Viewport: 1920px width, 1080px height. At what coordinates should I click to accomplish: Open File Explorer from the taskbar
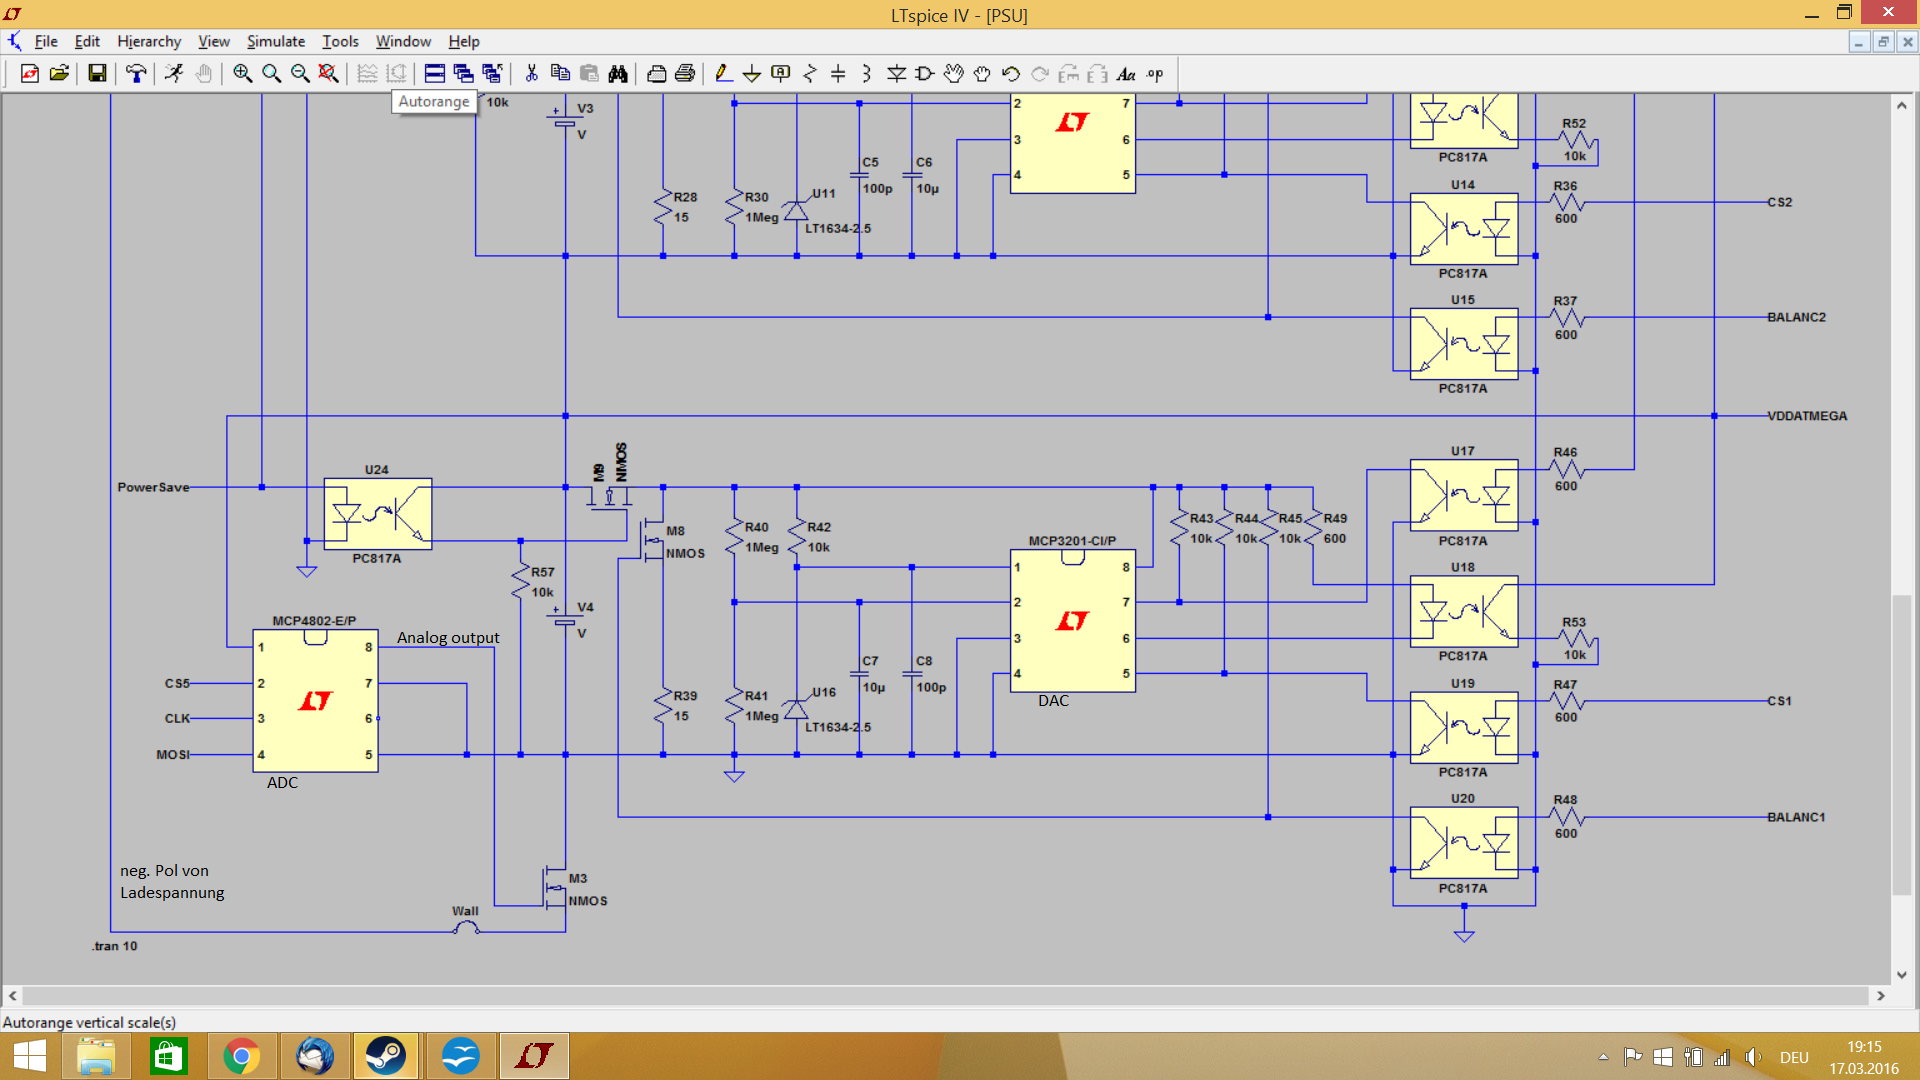[x=96, y=1056]
